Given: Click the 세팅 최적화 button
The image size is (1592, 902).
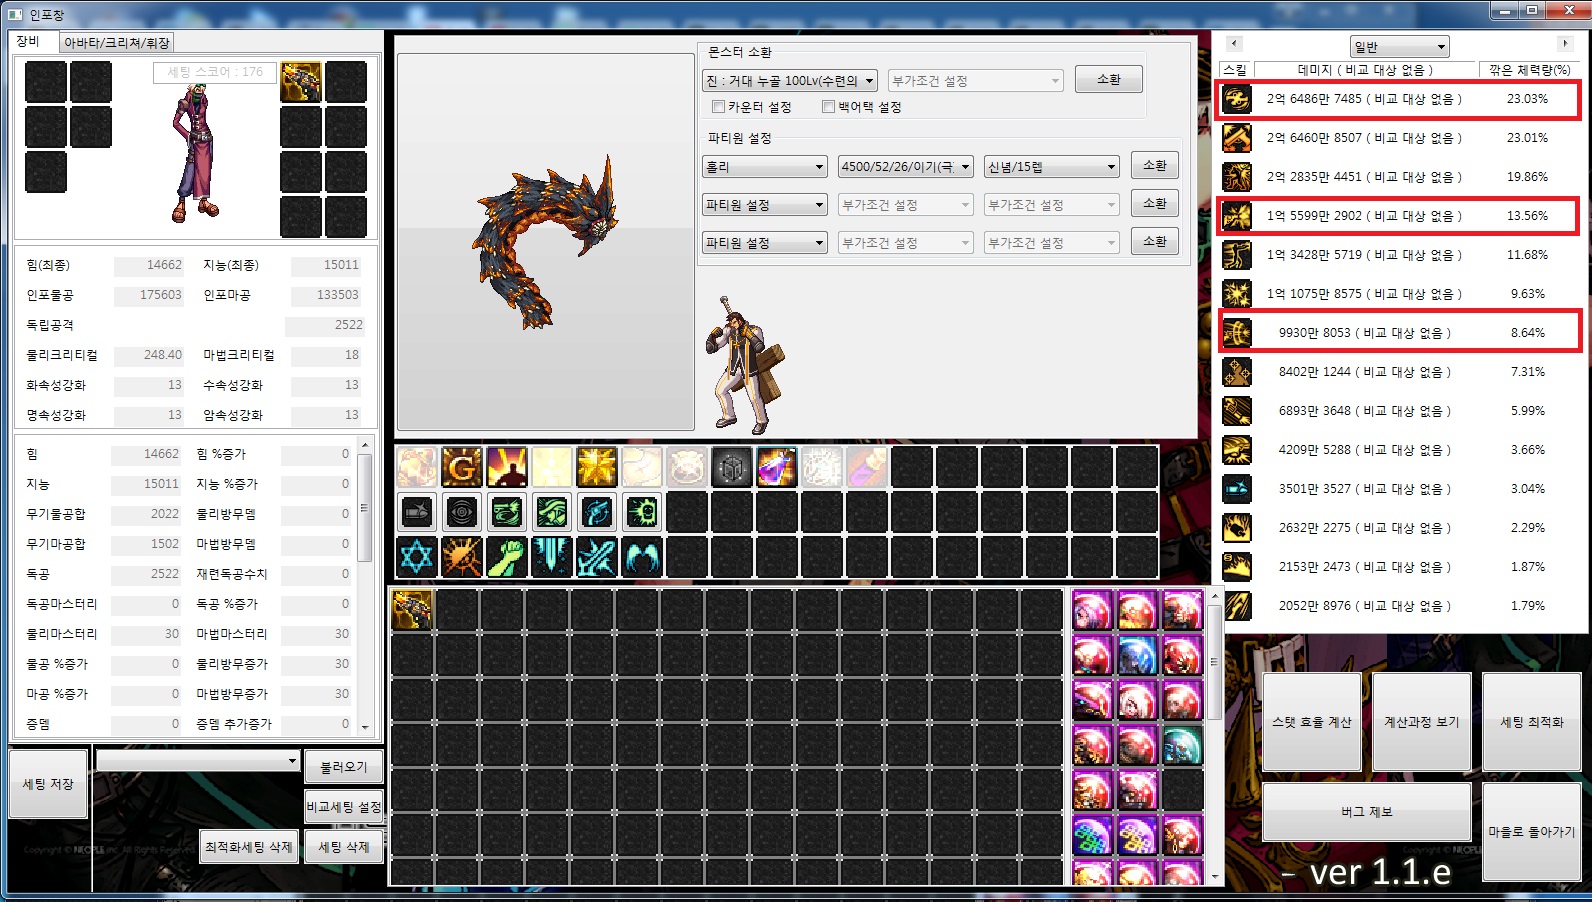Looking at the screenshot, I should point(1532,722).
